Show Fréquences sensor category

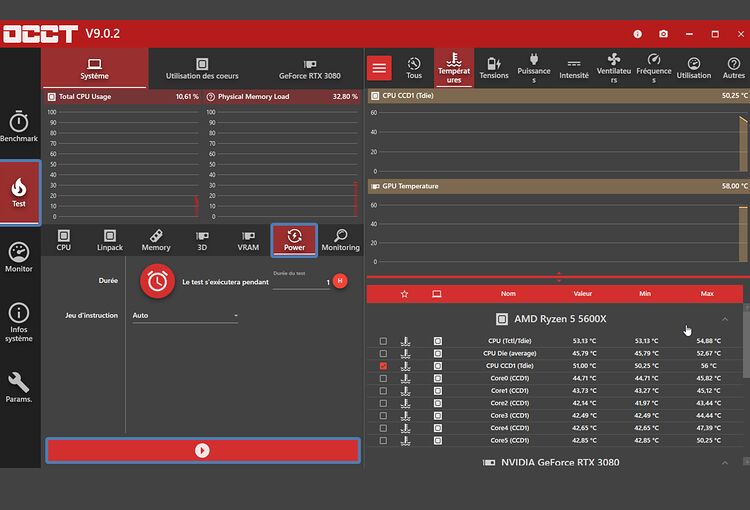(654, 68)
